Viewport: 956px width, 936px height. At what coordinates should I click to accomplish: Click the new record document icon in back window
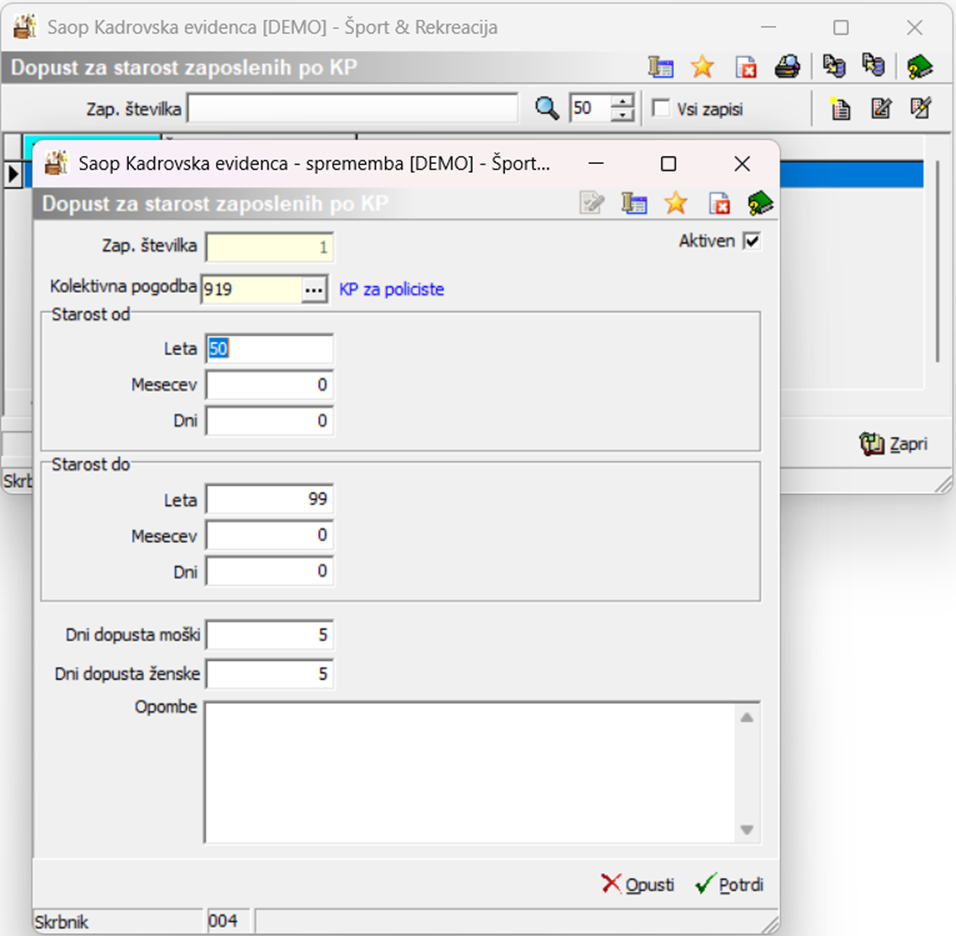pyautogui.click(x=840, y=109)
